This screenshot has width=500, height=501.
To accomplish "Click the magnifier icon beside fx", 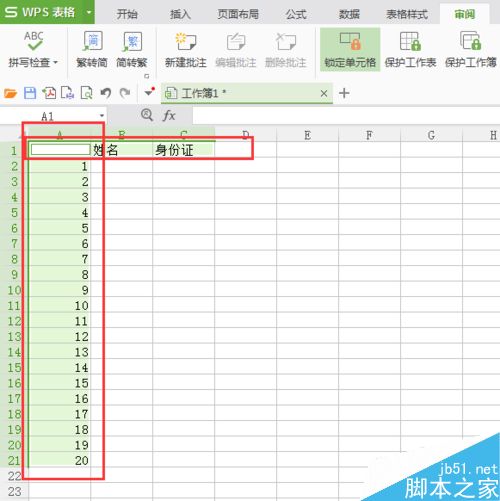I will pyautogui.click(x=147, y=115).
